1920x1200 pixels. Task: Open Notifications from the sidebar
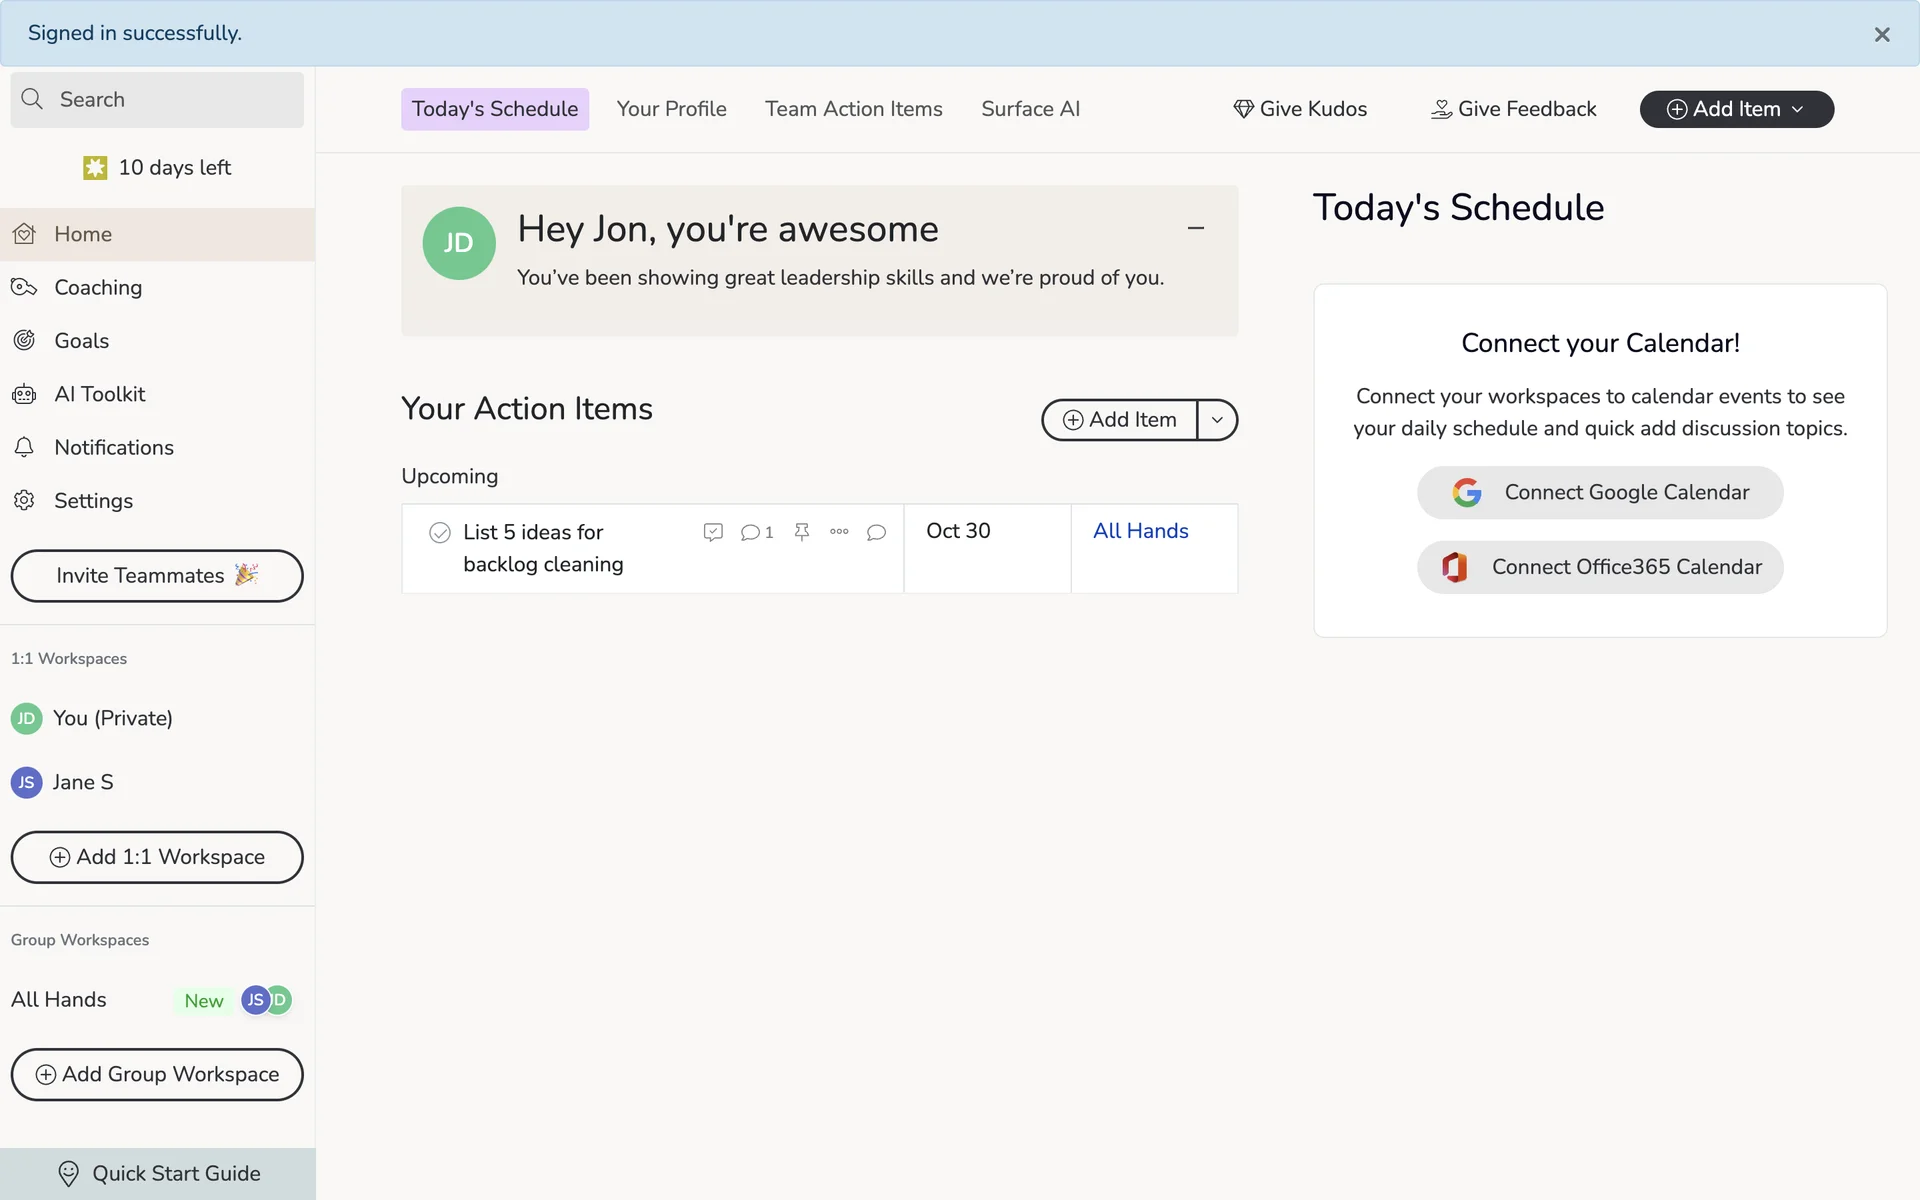[113, 447]
